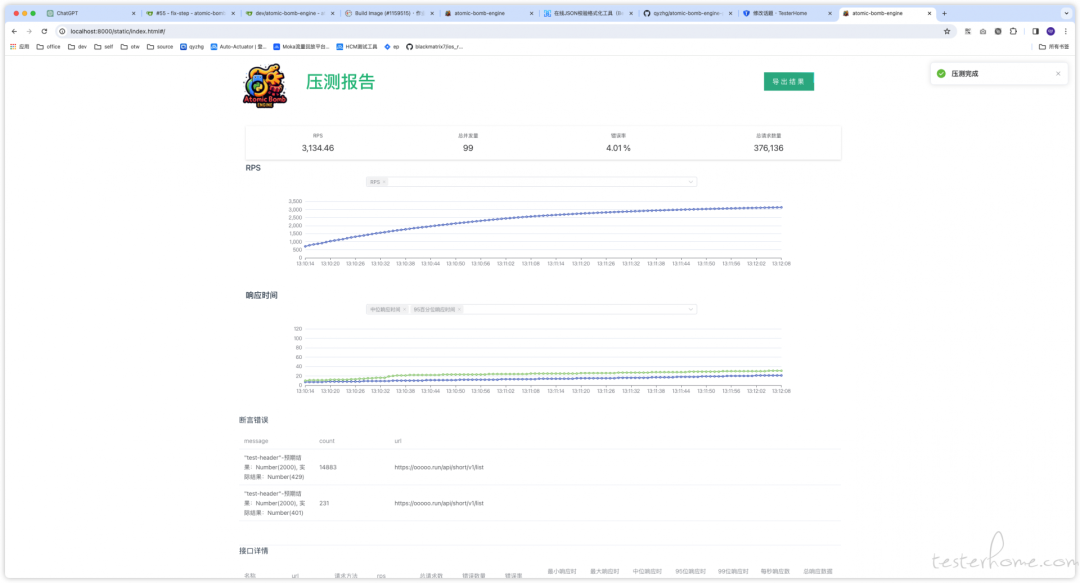The image size is (1080, 583).
Task: Click the 导出结果 export button
Action: tap(789, 80)
